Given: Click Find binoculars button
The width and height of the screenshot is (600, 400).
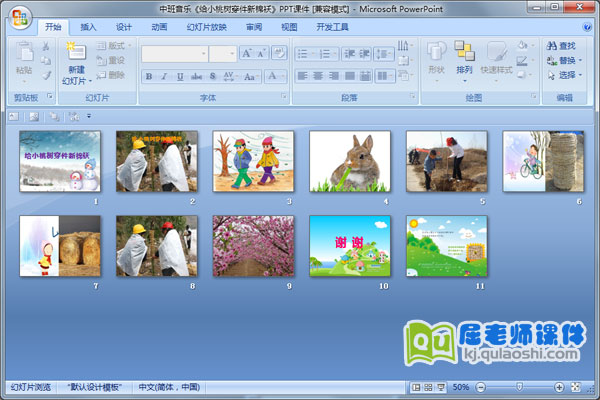Looking at the screenshot, I should pos(561,46).
